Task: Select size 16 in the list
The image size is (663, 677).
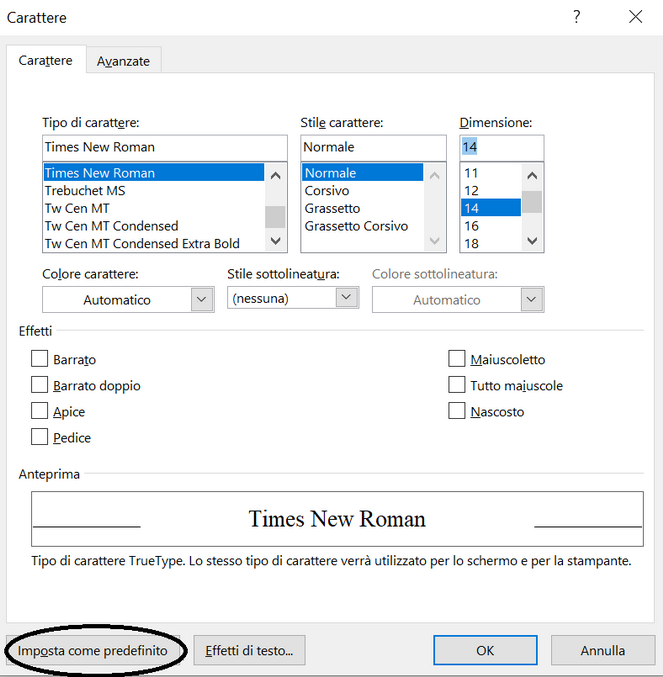Action: 491,226
